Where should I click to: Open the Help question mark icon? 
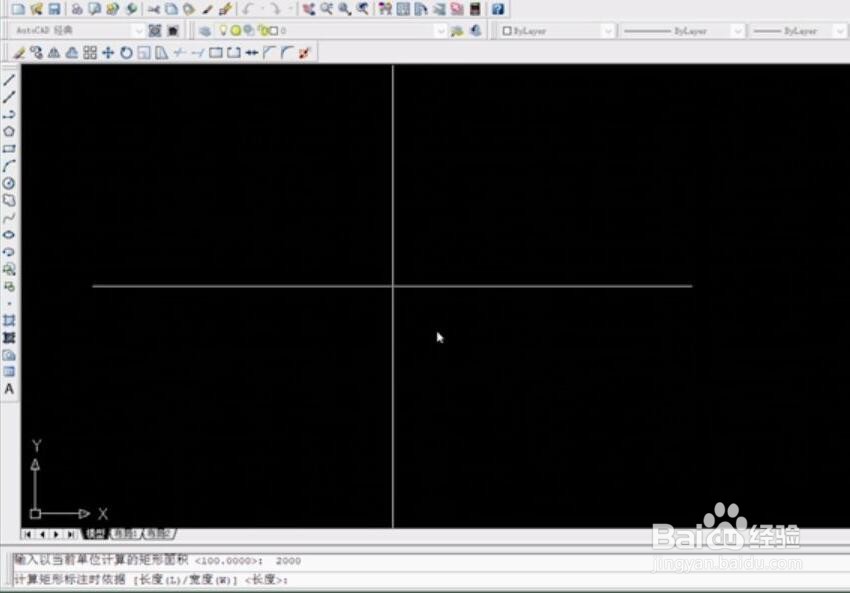498,9
